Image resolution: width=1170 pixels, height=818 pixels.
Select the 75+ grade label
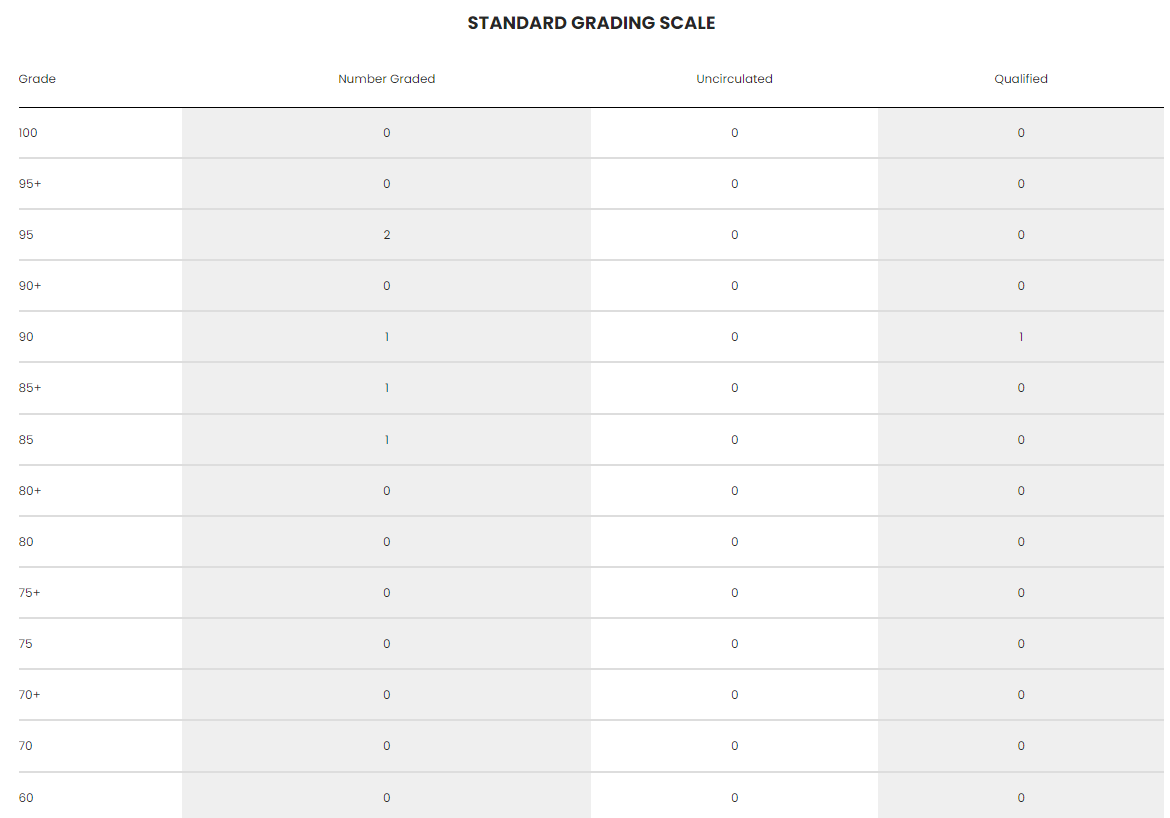(30, 593)
